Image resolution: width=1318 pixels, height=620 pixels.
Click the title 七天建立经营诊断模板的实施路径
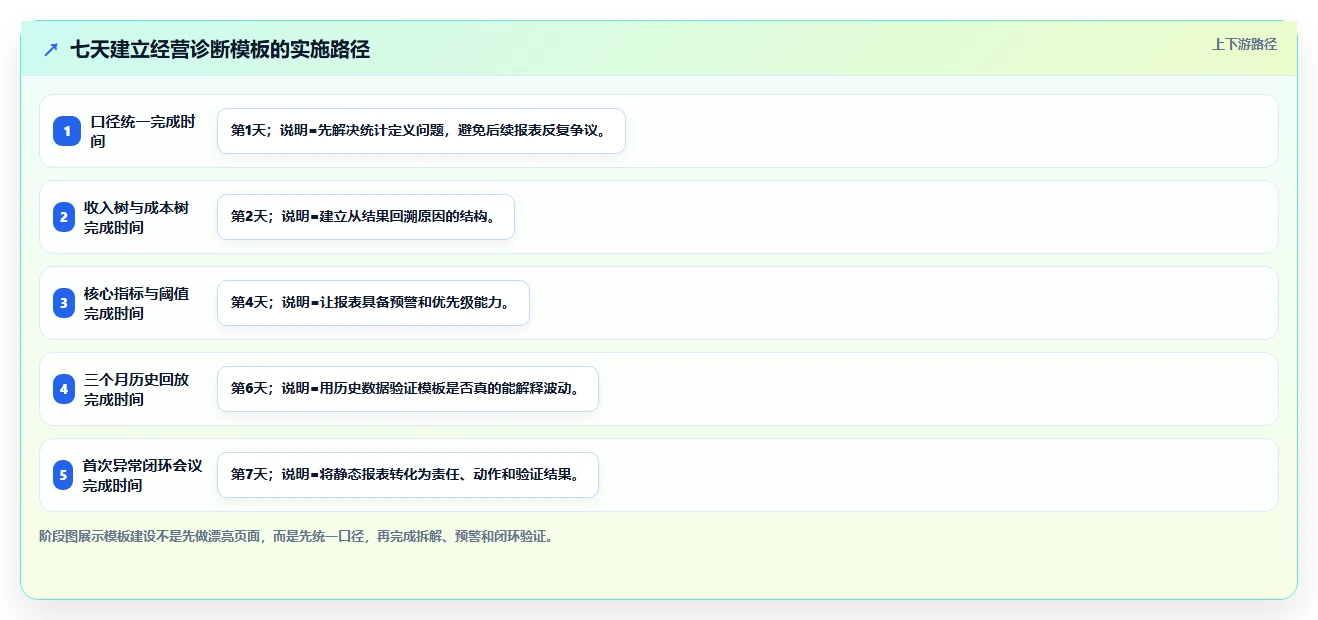coord(220,49)
